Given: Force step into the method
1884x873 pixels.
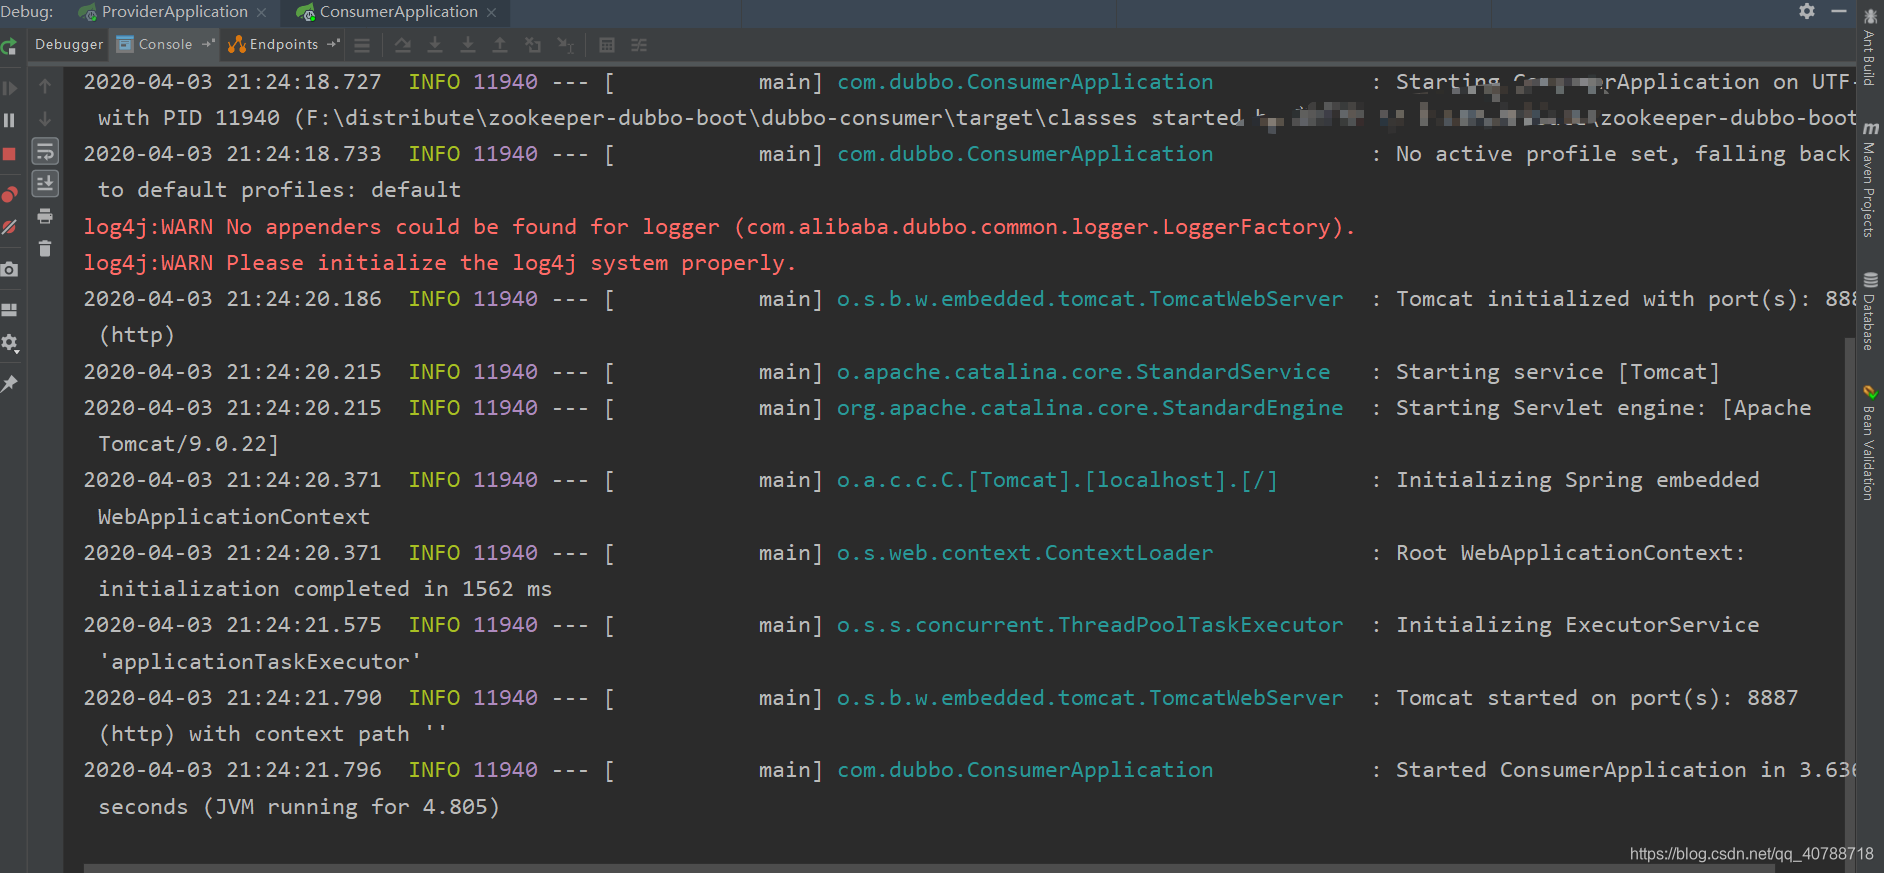Looking at the screenshot, I should [x=468, y=45].
